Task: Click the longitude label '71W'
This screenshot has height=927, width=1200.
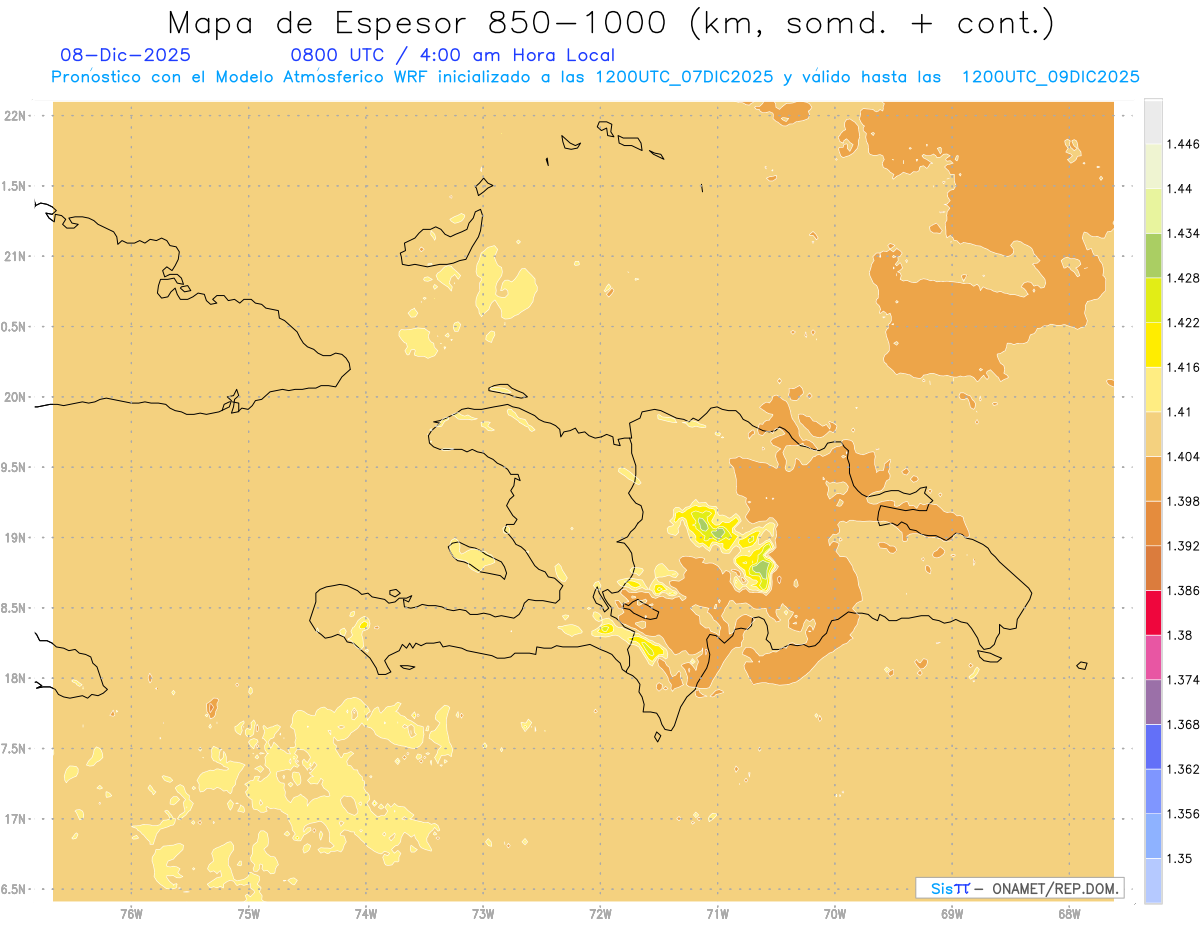Action: (x=717, y=913)
